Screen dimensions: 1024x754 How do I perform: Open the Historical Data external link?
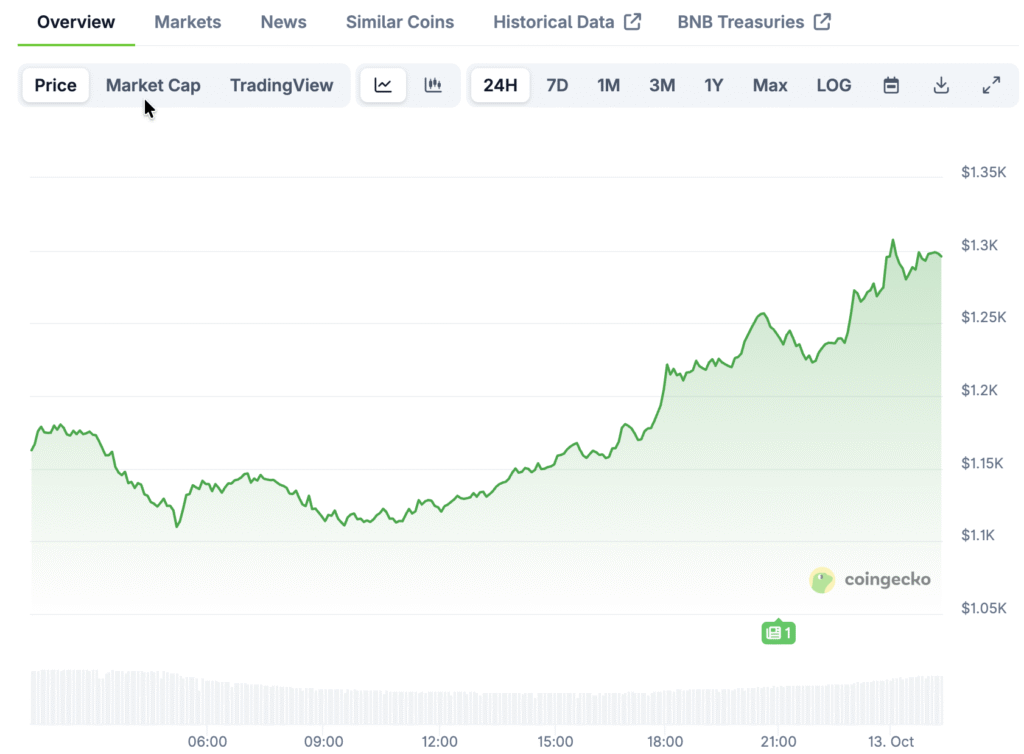[567, 22]
